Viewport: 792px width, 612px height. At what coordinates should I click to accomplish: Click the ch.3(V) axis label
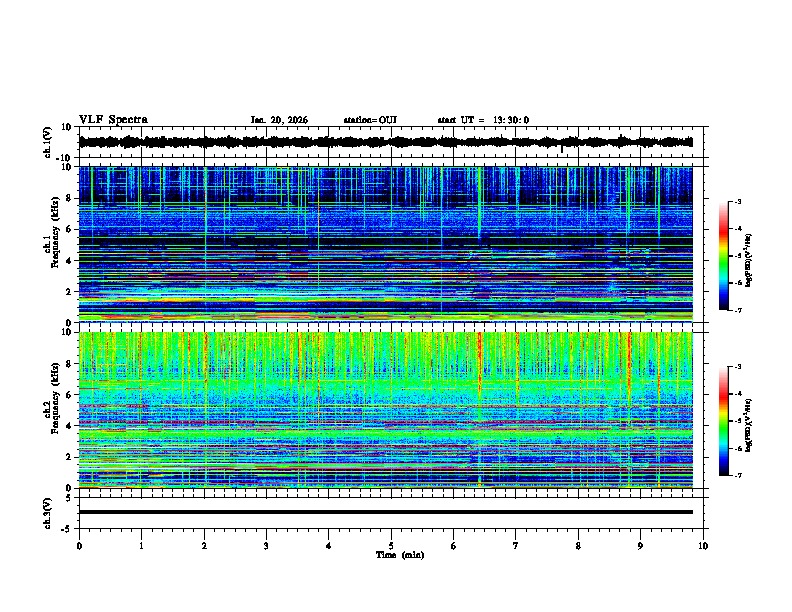(x=48, y=513)
